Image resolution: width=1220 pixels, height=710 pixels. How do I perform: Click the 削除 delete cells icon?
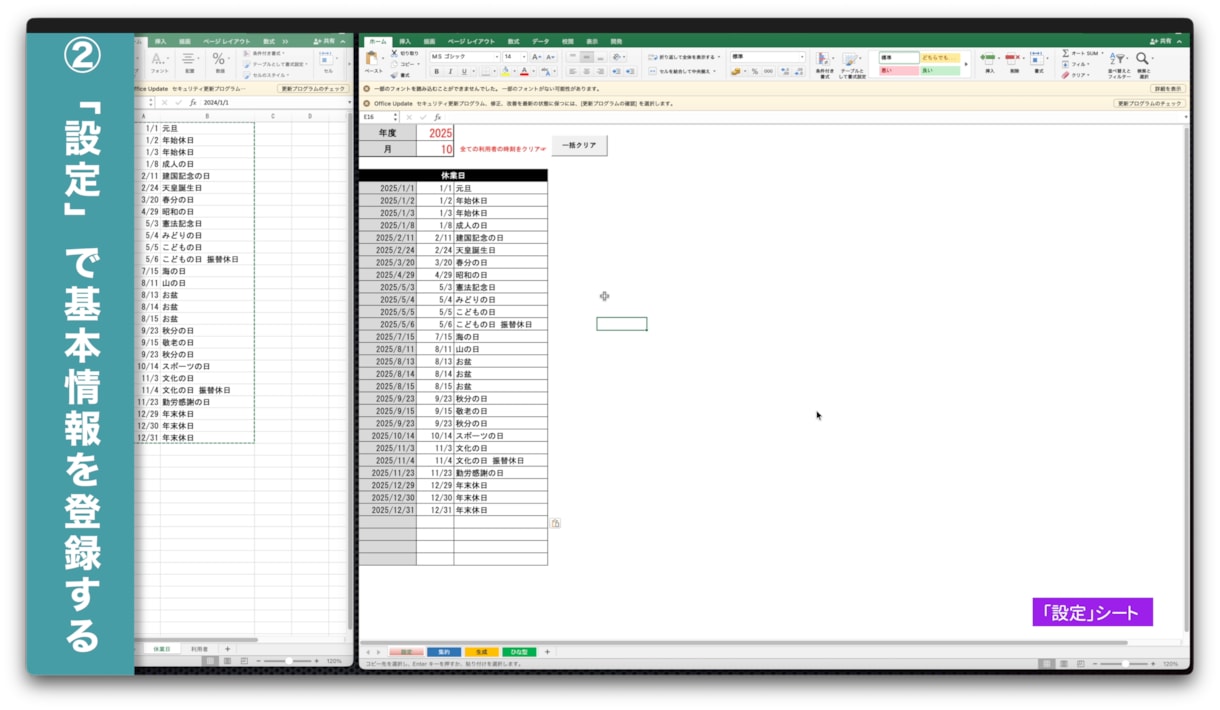tap(1012, 58)
